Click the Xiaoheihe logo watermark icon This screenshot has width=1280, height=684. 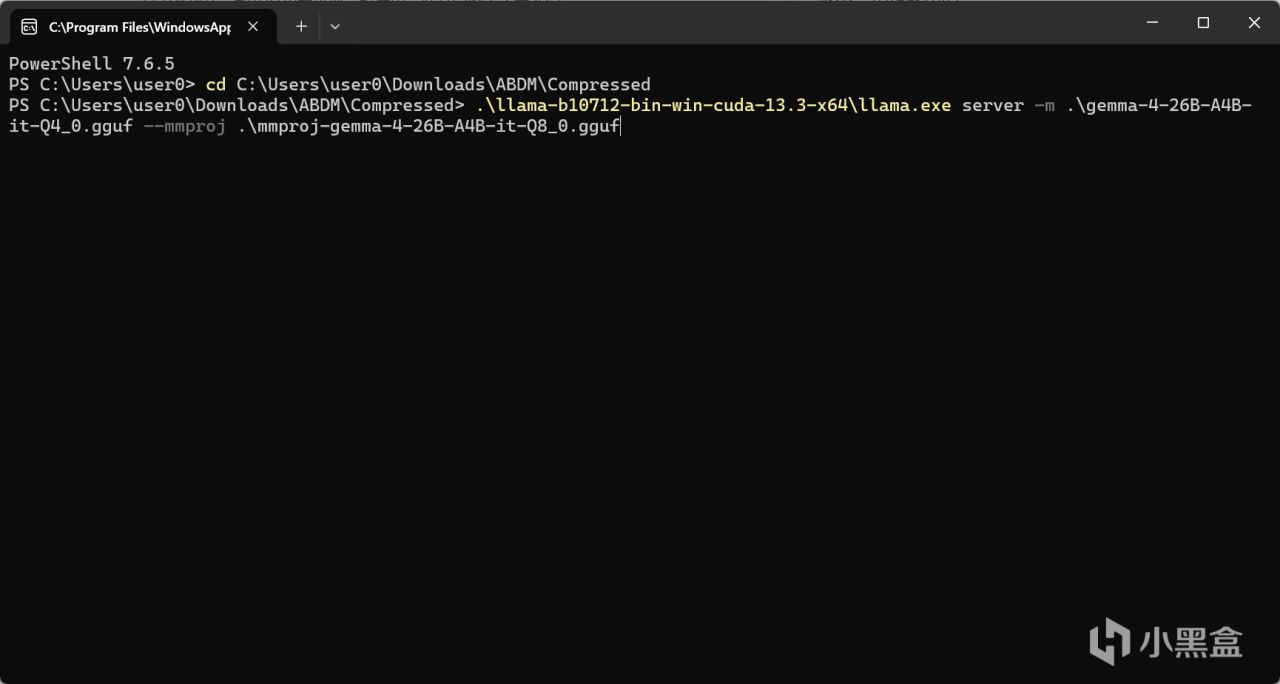(1110, 641)
